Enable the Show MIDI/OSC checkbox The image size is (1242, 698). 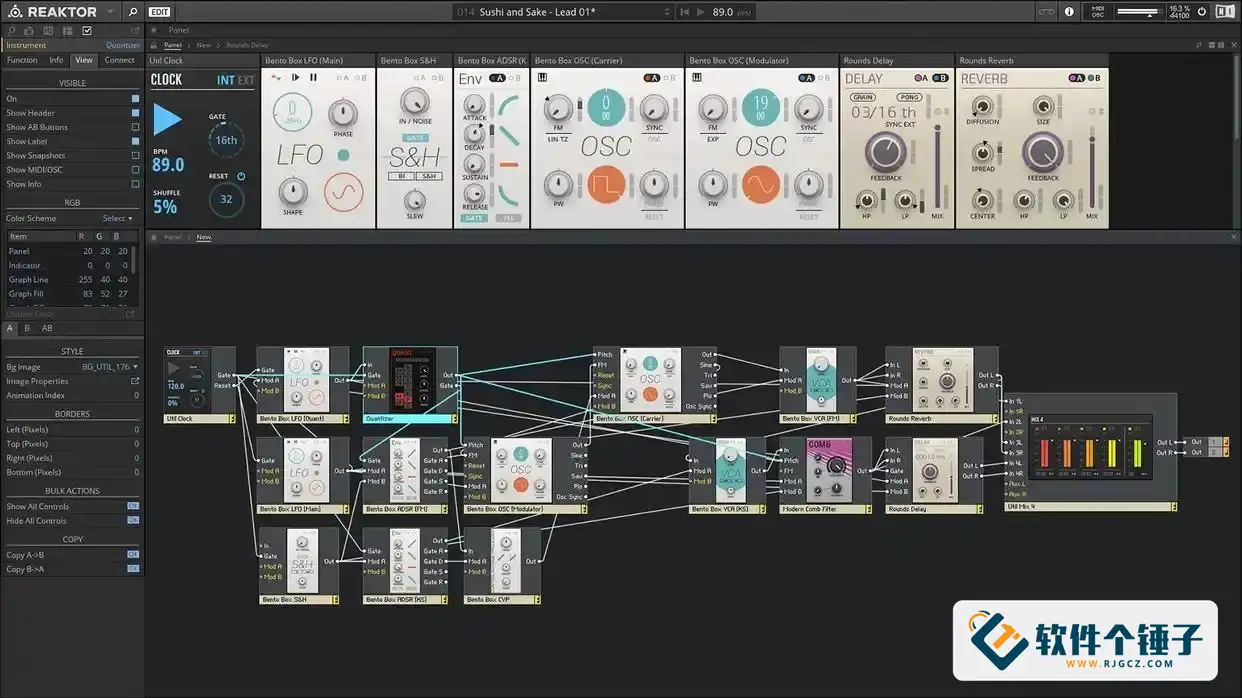click(x=136, y=170)
